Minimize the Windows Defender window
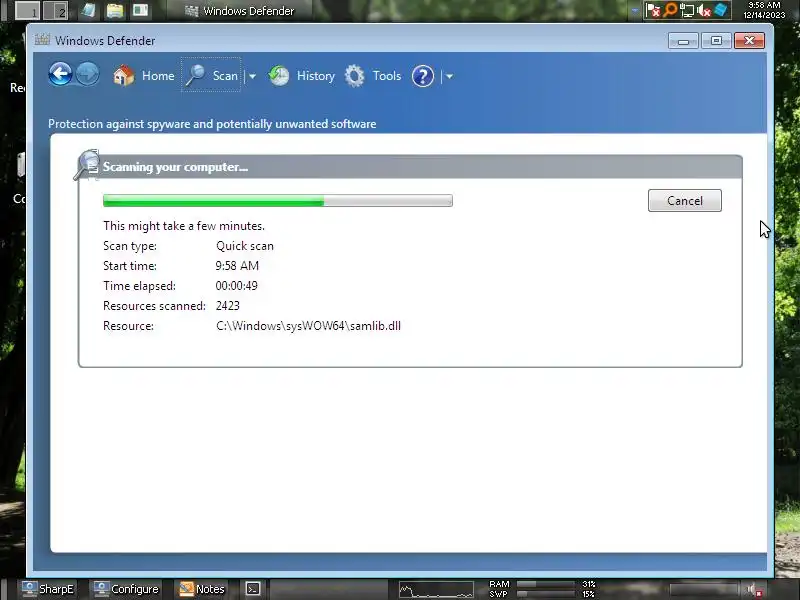 click(x=683, y=41)
